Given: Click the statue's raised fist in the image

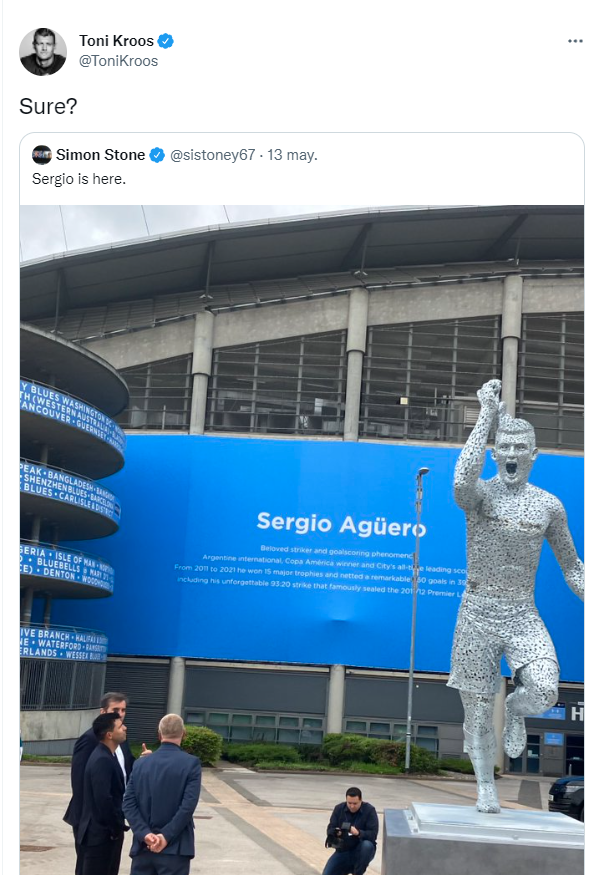Looking at the screenshot, I should tap(491, 394).
